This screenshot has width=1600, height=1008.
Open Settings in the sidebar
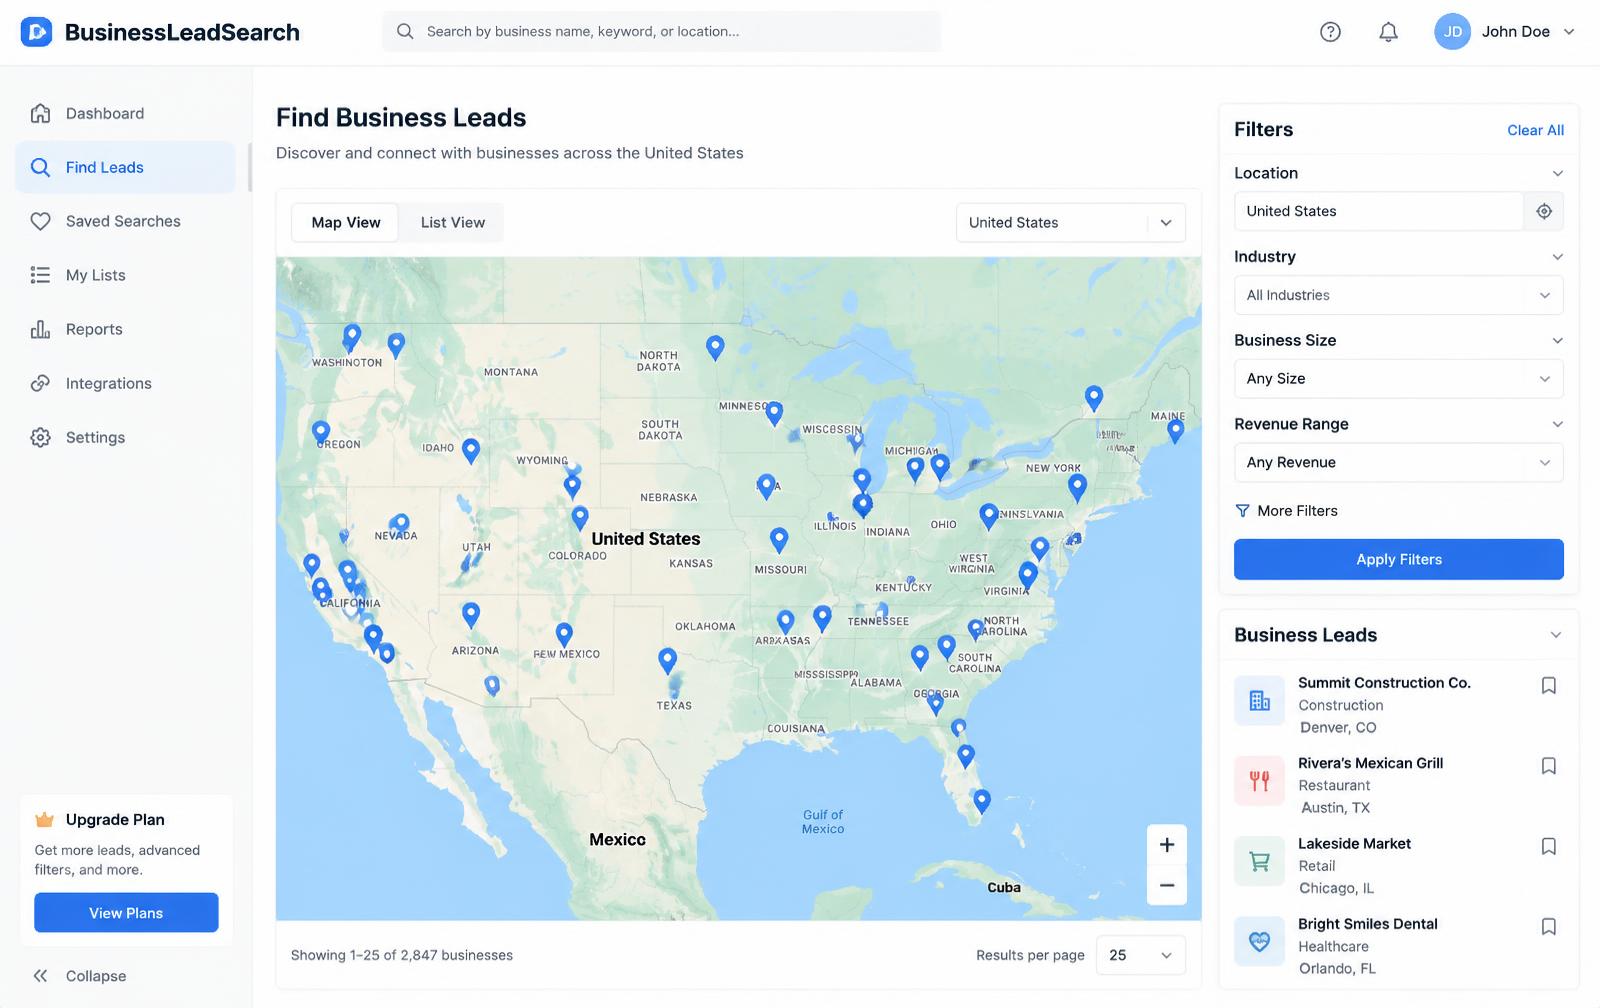pyautogui.click(x=125, y=438)
